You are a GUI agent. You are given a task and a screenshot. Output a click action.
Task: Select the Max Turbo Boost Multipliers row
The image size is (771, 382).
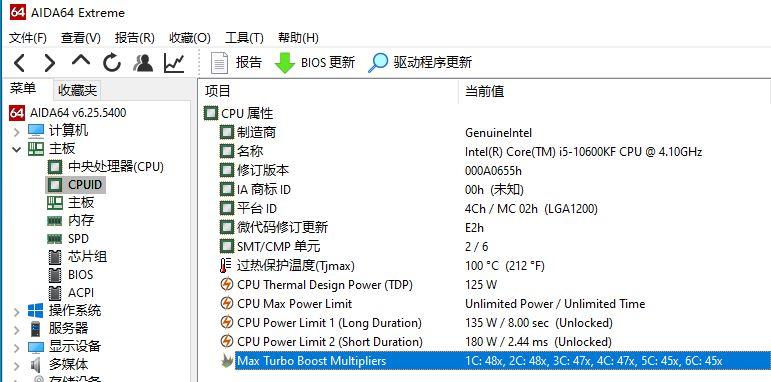coord(494,361)
